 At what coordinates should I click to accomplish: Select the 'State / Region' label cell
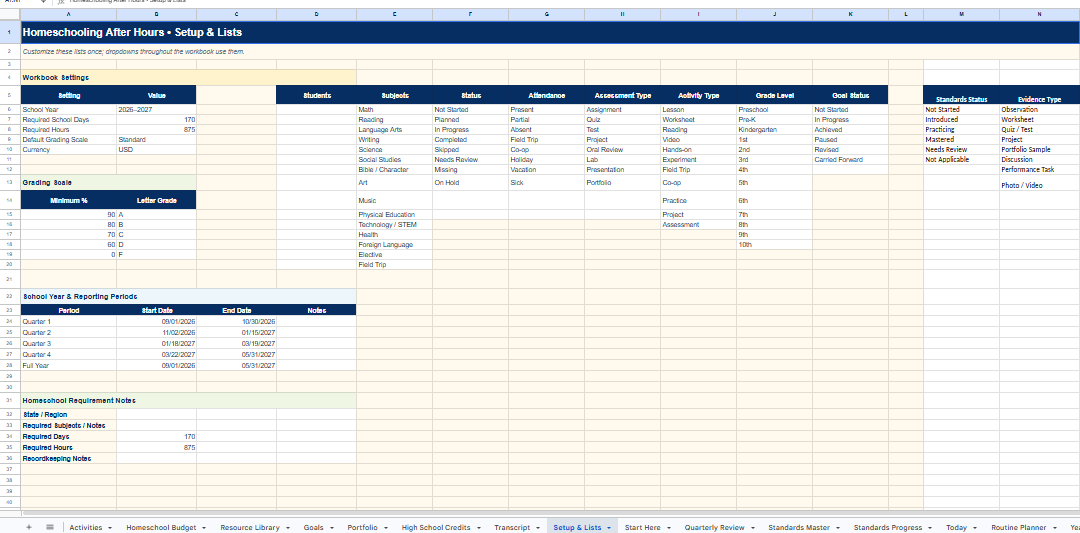69,415
